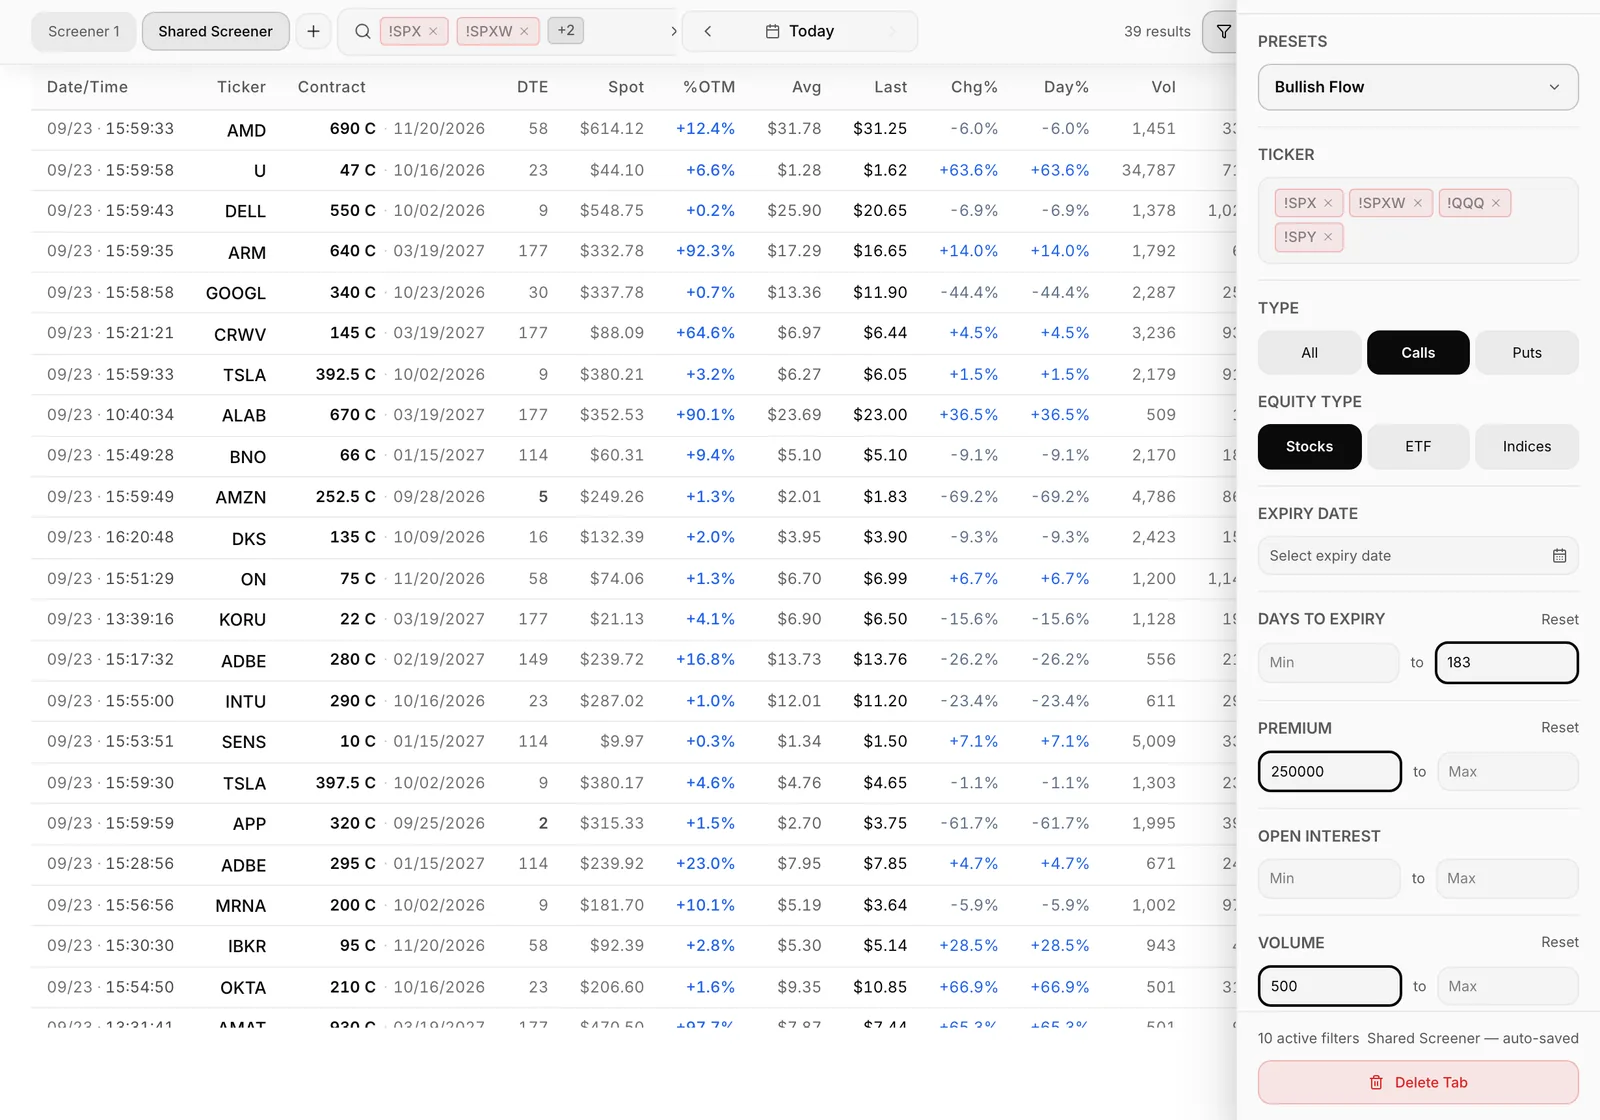Open the Bullish Flow presets dropdown
This screenshot has width=1600, height=1120.
[1418, 87]
